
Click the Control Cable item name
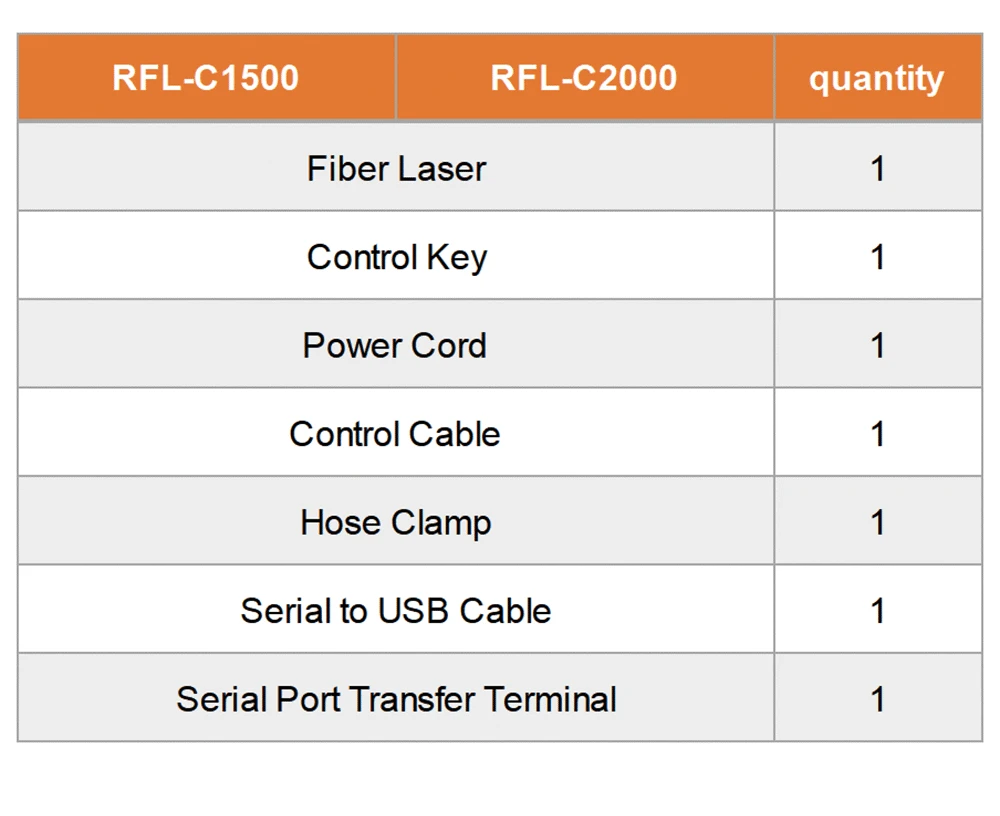coord(395,434)
